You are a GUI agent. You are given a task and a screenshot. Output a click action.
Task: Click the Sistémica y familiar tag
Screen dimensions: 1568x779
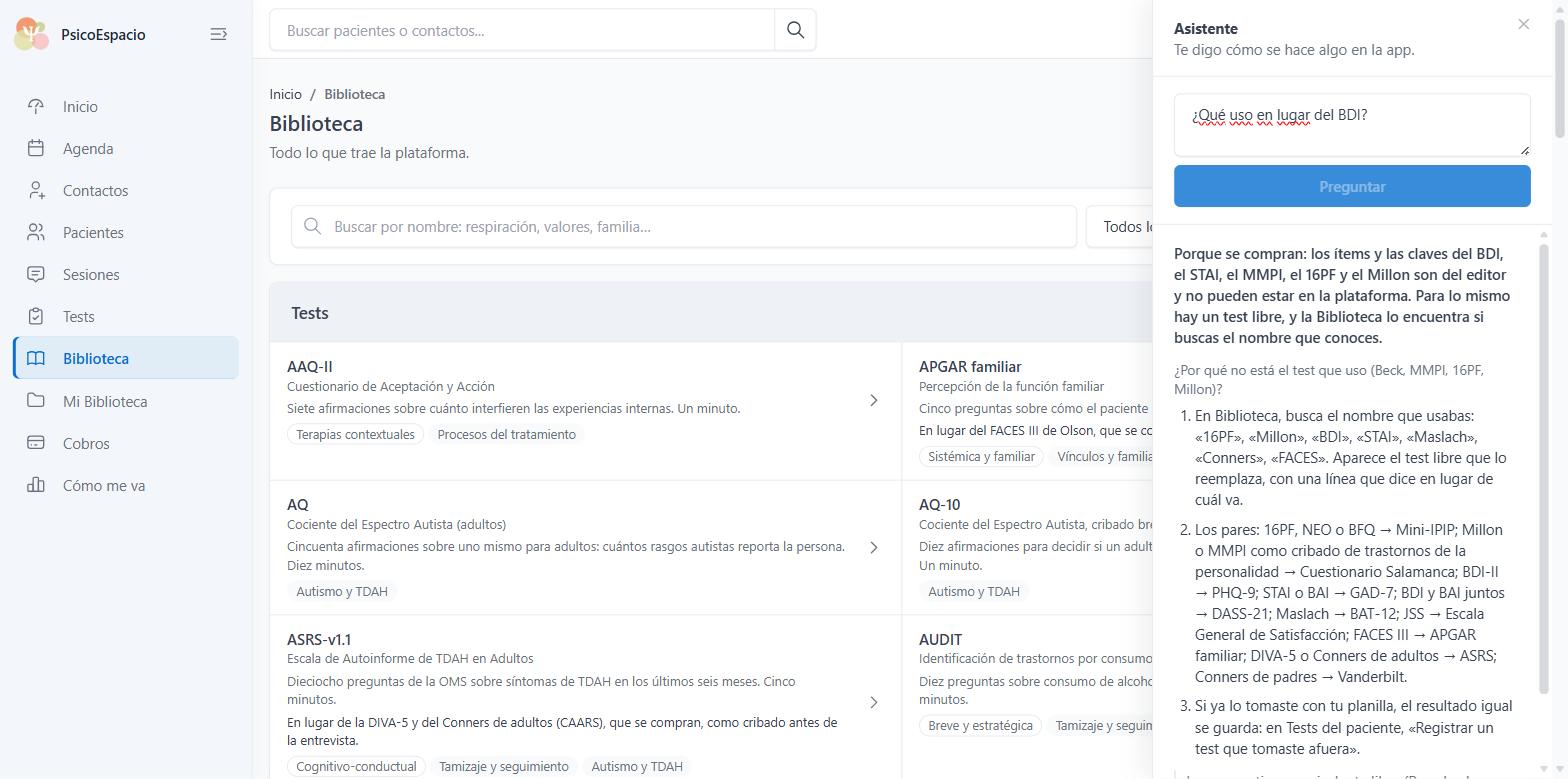981,456
